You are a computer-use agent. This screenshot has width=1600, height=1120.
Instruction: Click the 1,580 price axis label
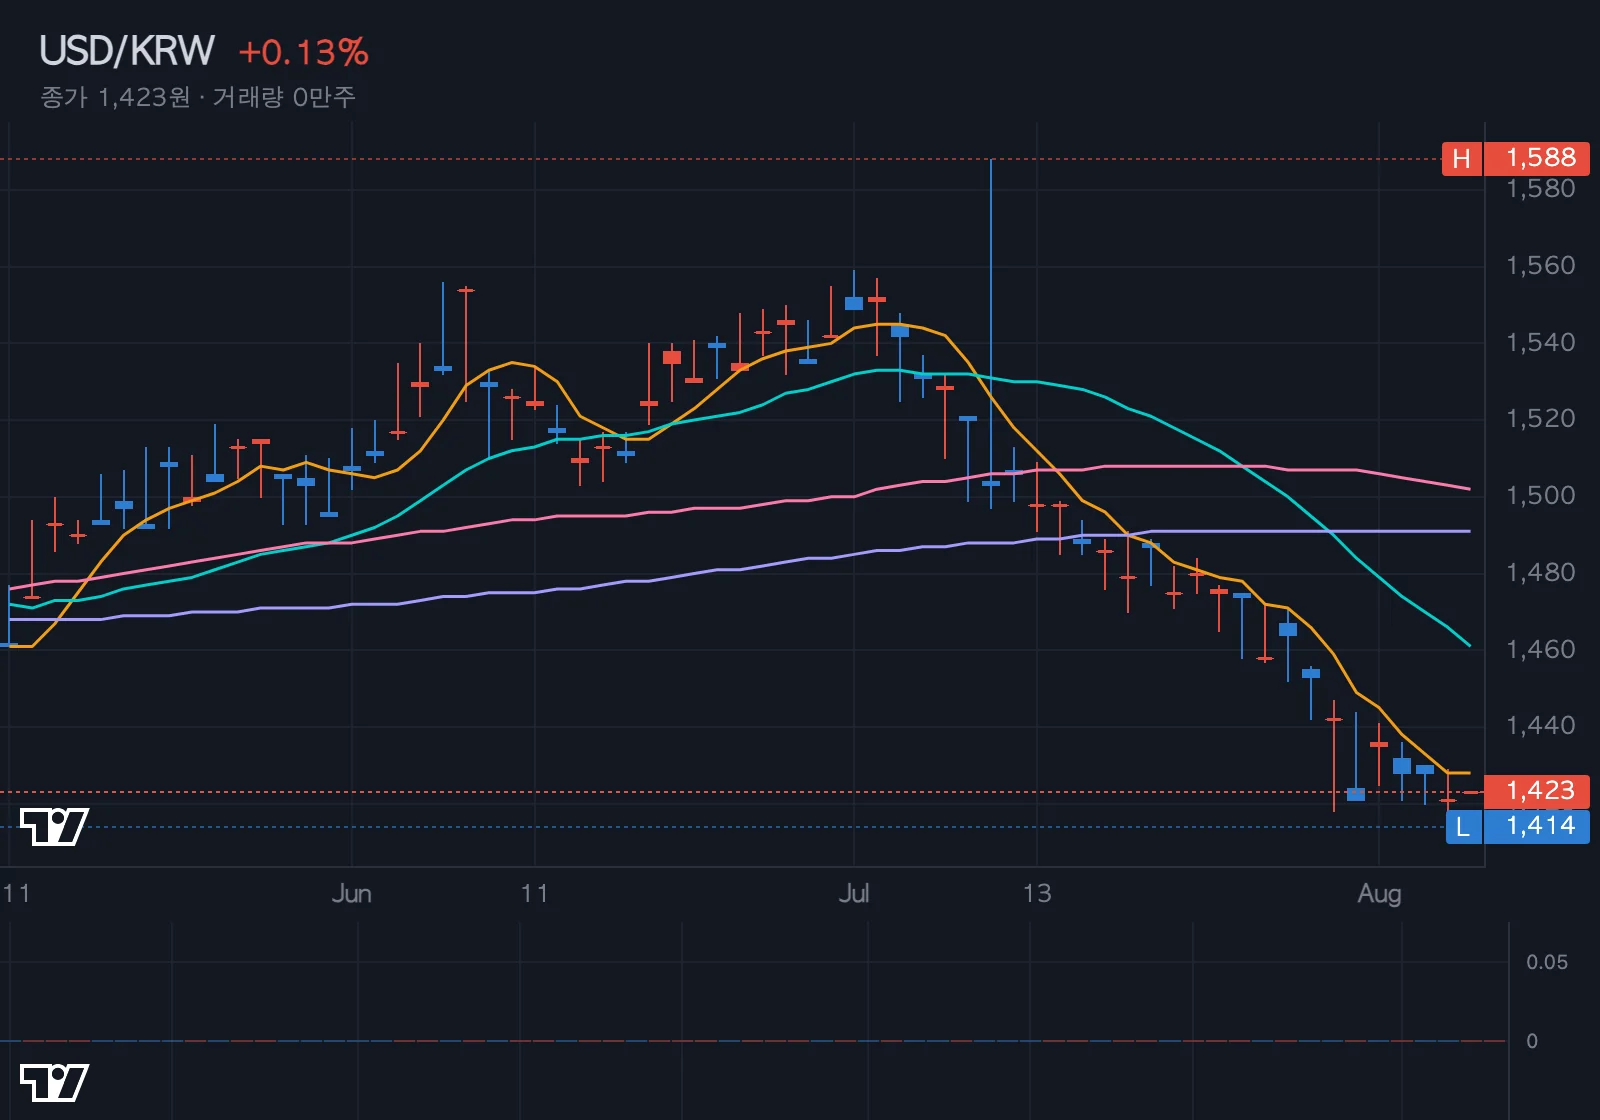(x=1541, y=189)
